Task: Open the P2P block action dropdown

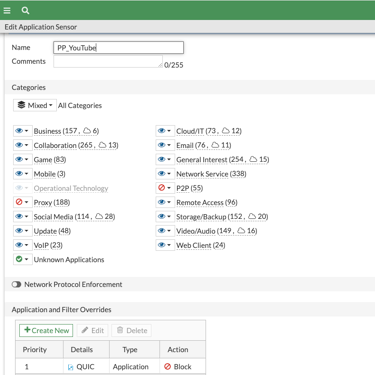Action: (x=165, y=188)
